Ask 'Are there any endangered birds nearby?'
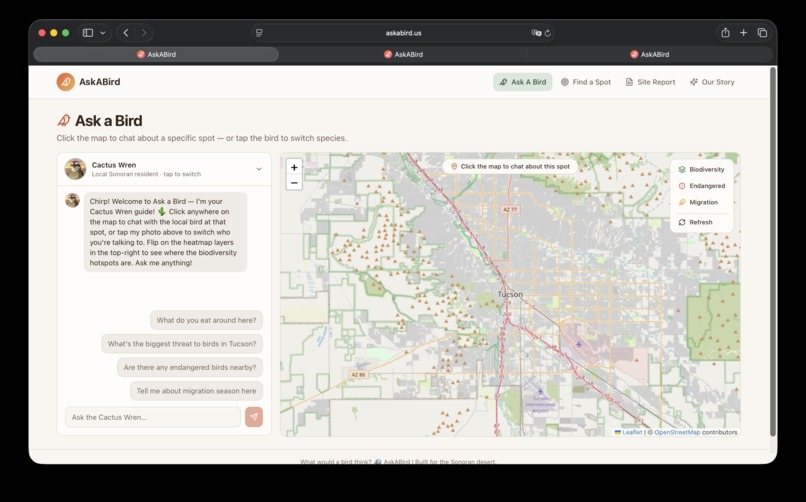This screenshot has width=806, height=502. pos(190,367)
